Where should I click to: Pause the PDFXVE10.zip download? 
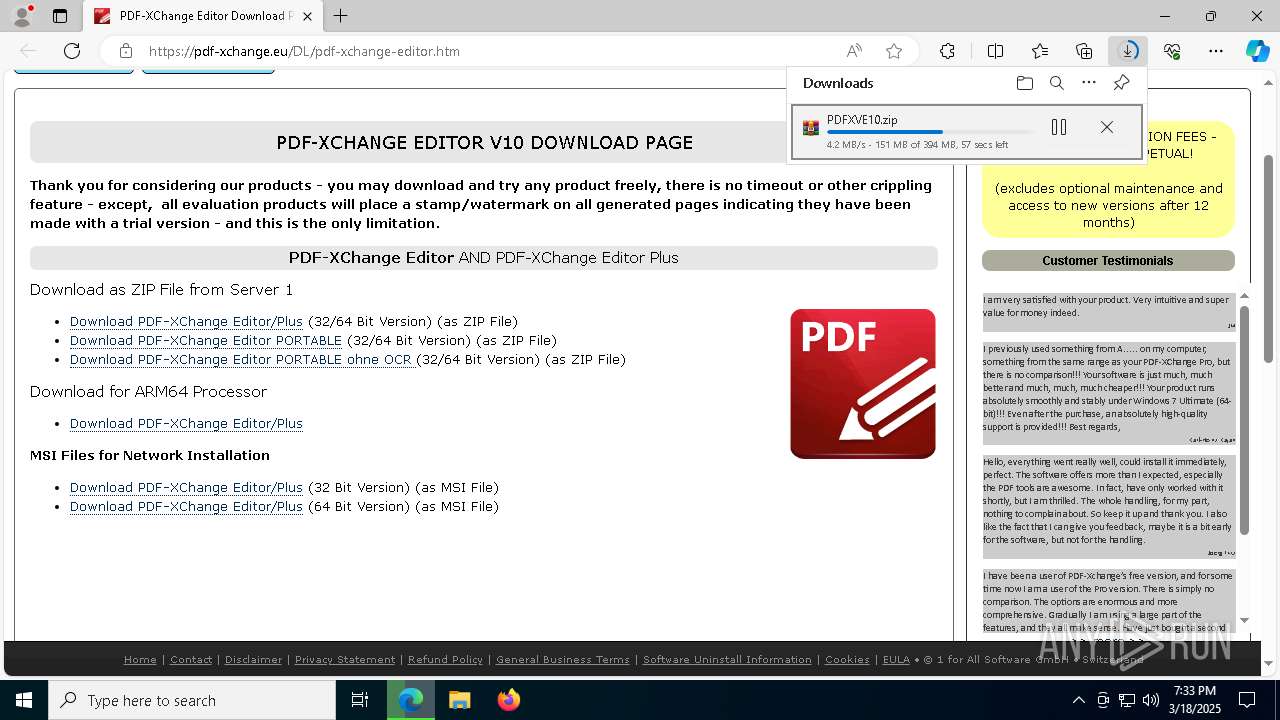tap(1059, 127)
